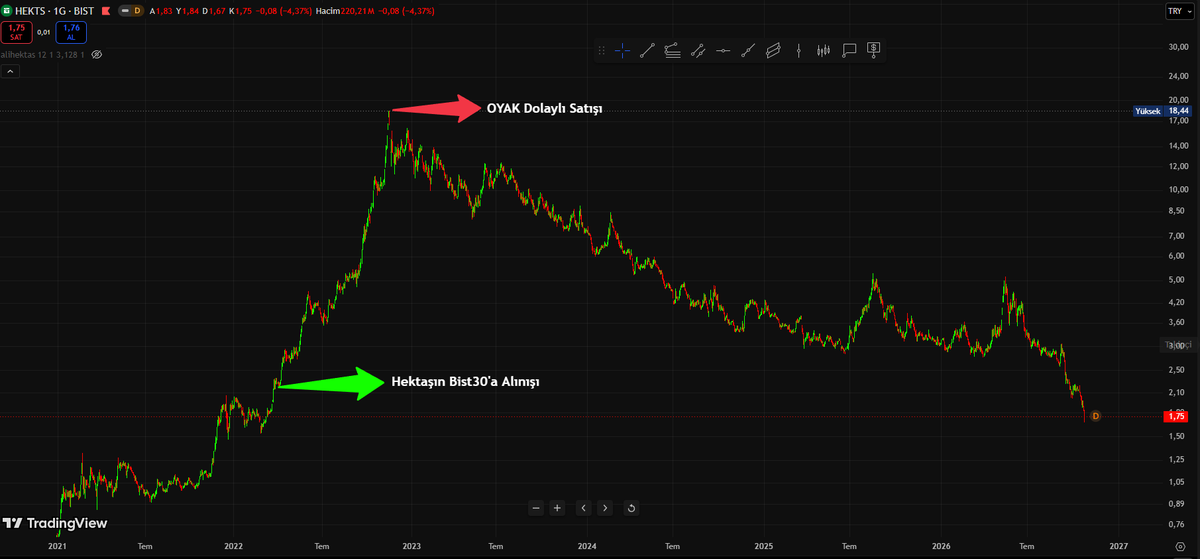The width and height of the screenshot is (1200, 559).
Task: Select the parallel channel box tool
Action: coord(773,50)
